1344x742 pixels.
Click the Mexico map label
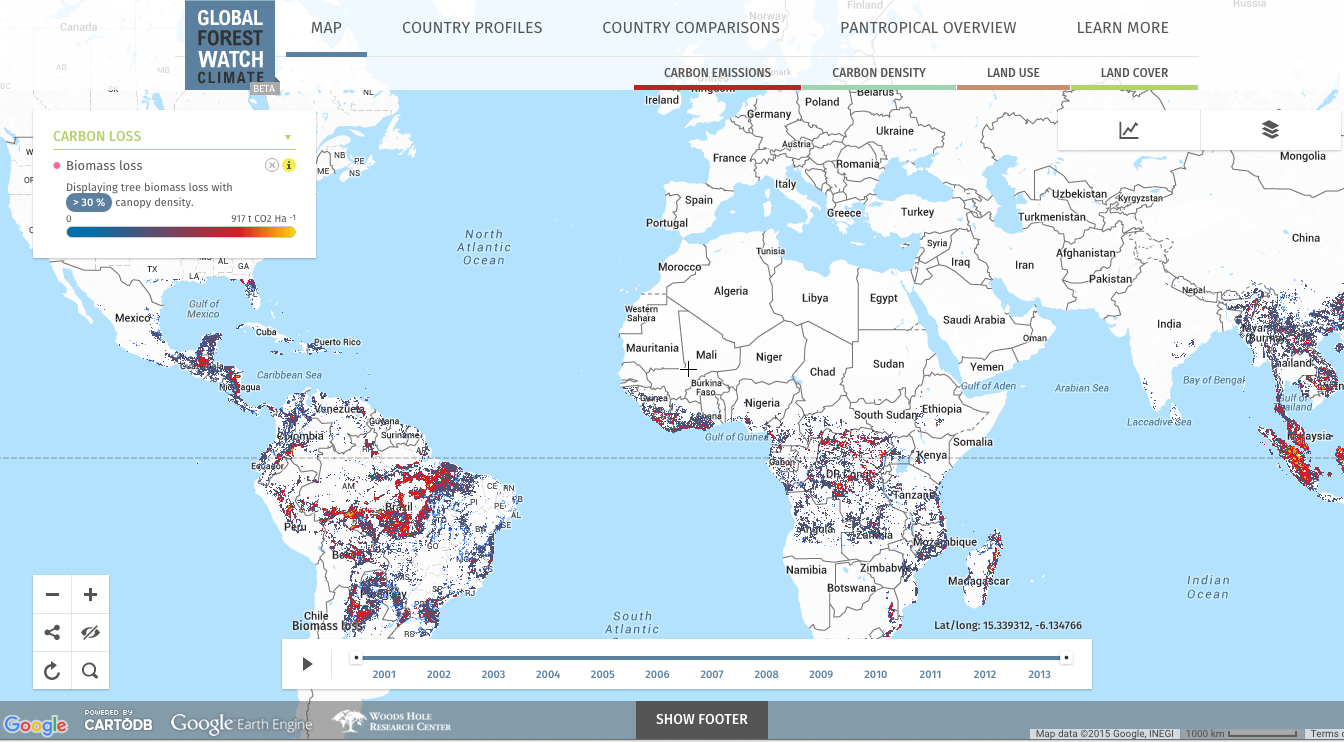pyautogui.click(x=132, y=318)
